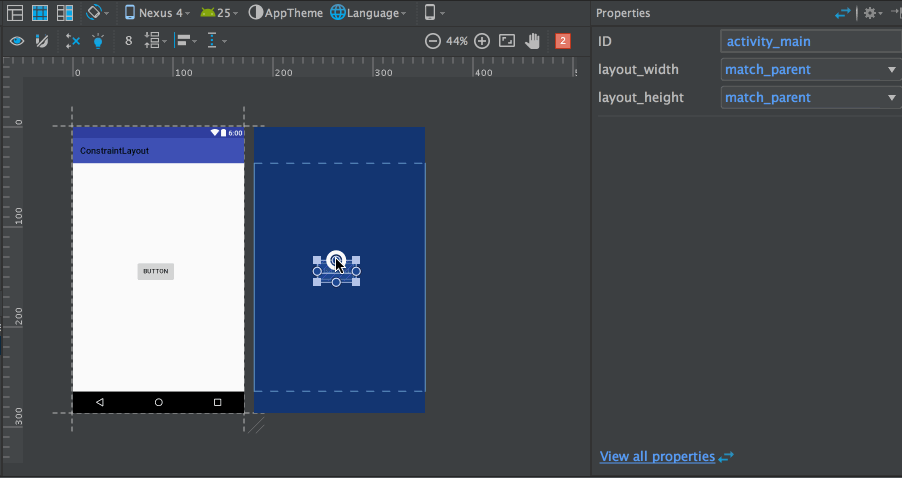Switch to Design view mode icon

pos(14,13)
